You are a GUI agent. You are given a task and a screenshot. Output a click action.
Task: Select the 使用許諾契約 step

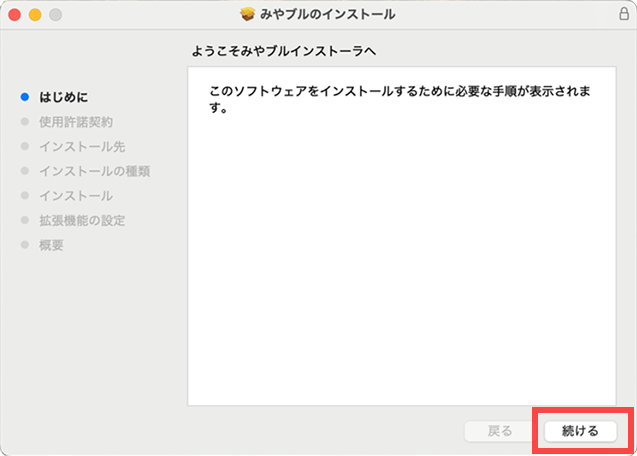click(76, 122)
